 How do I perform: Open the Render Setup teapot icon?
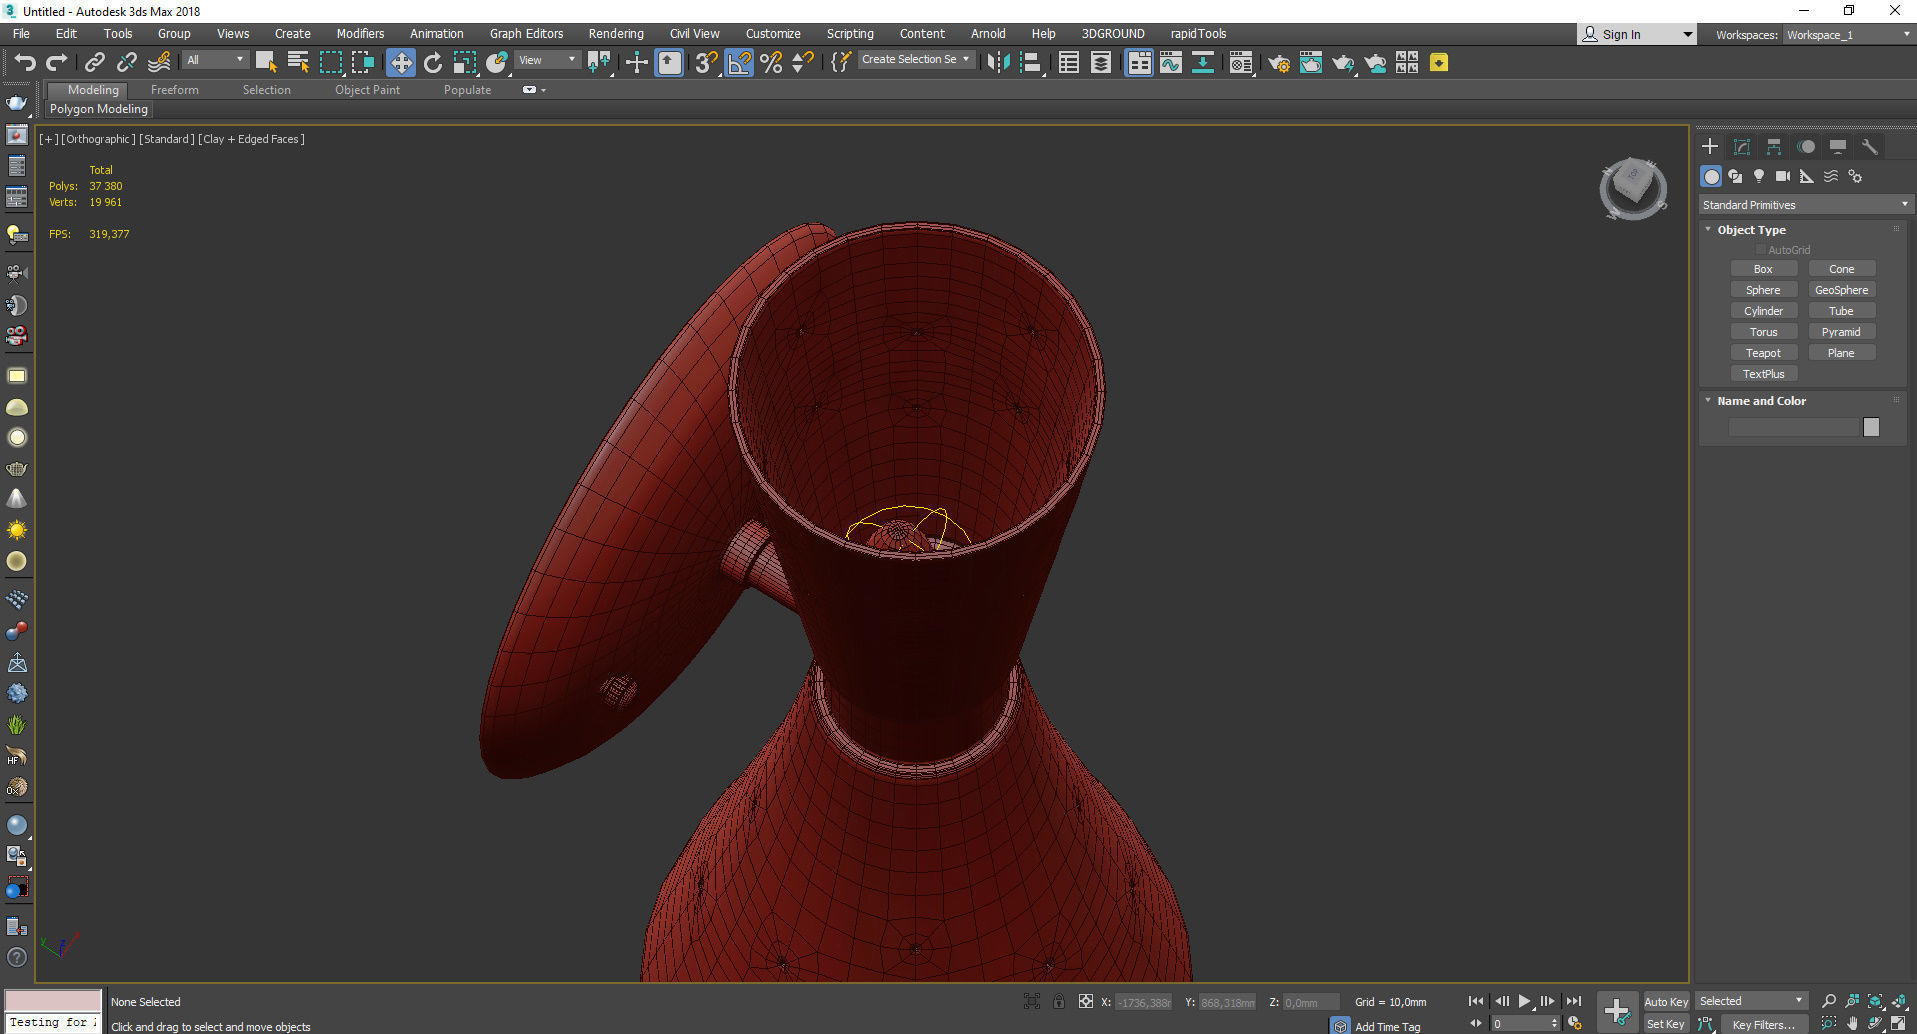tap(1278, 63)
